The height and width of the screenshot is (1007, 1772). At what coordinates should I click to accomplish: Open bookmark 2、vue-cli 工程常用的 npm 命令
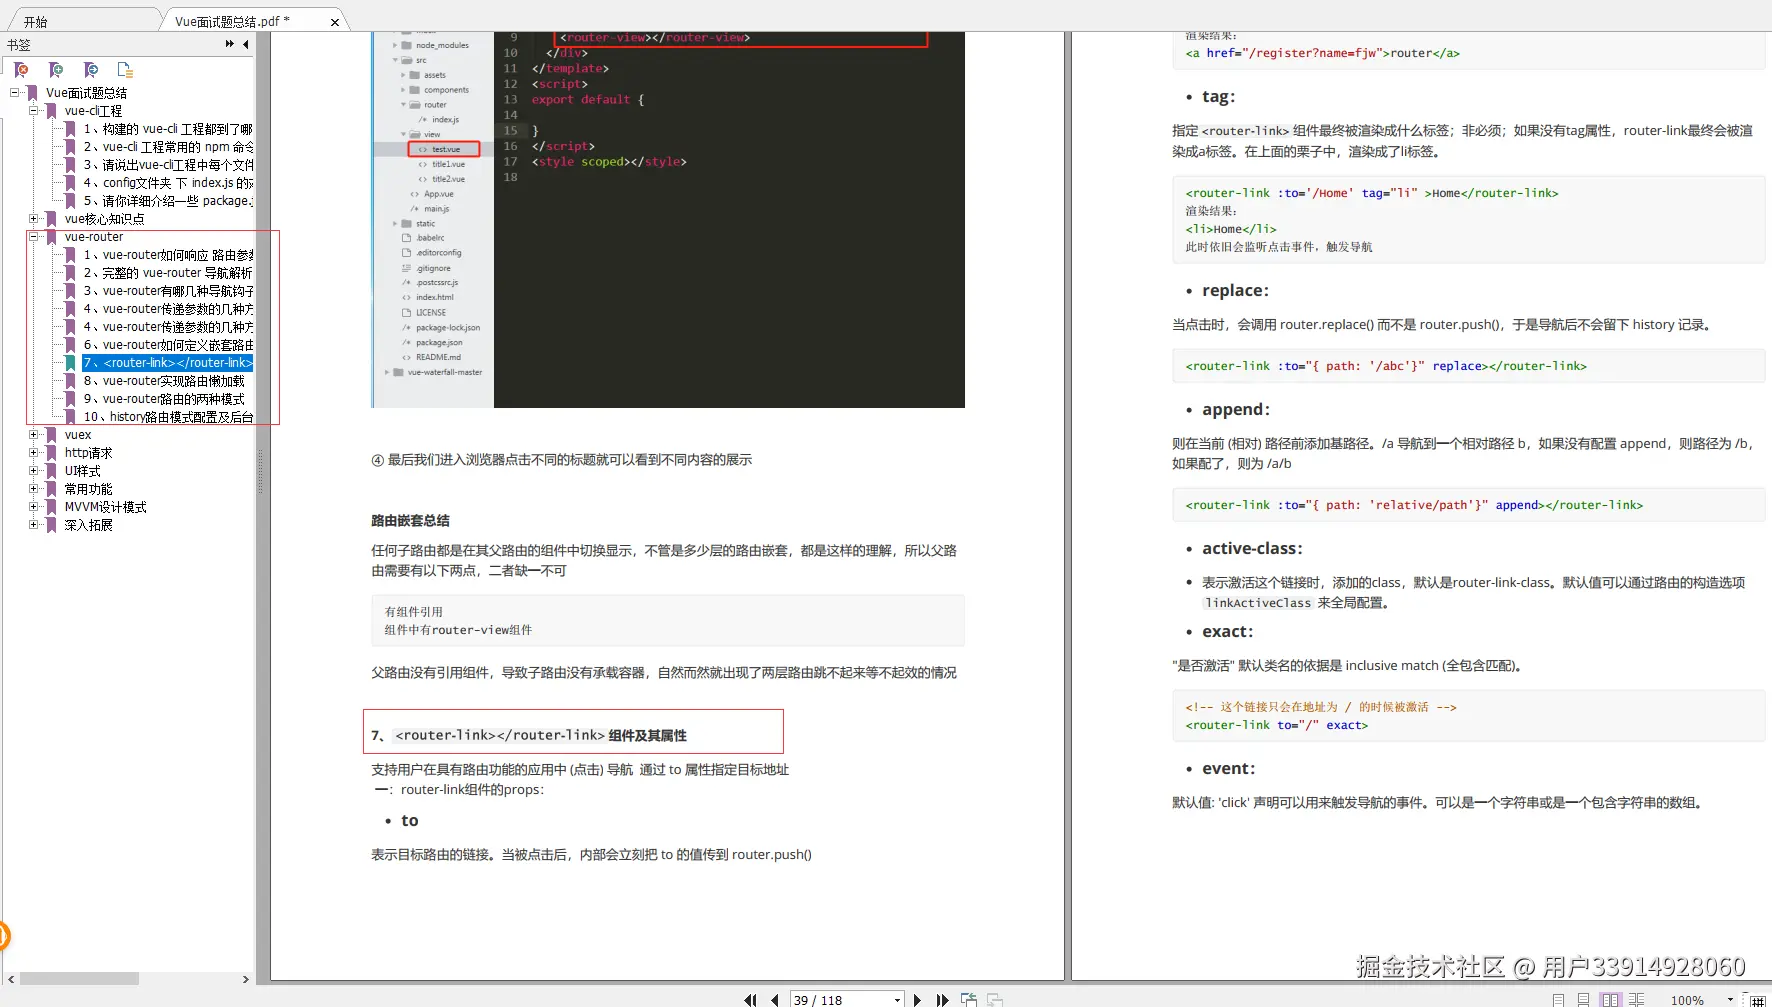[x=167, y=147]
